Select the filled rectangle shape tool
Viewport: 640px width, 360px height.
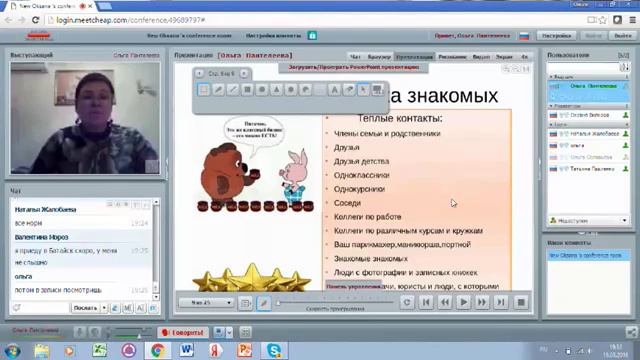pos(247,89)
